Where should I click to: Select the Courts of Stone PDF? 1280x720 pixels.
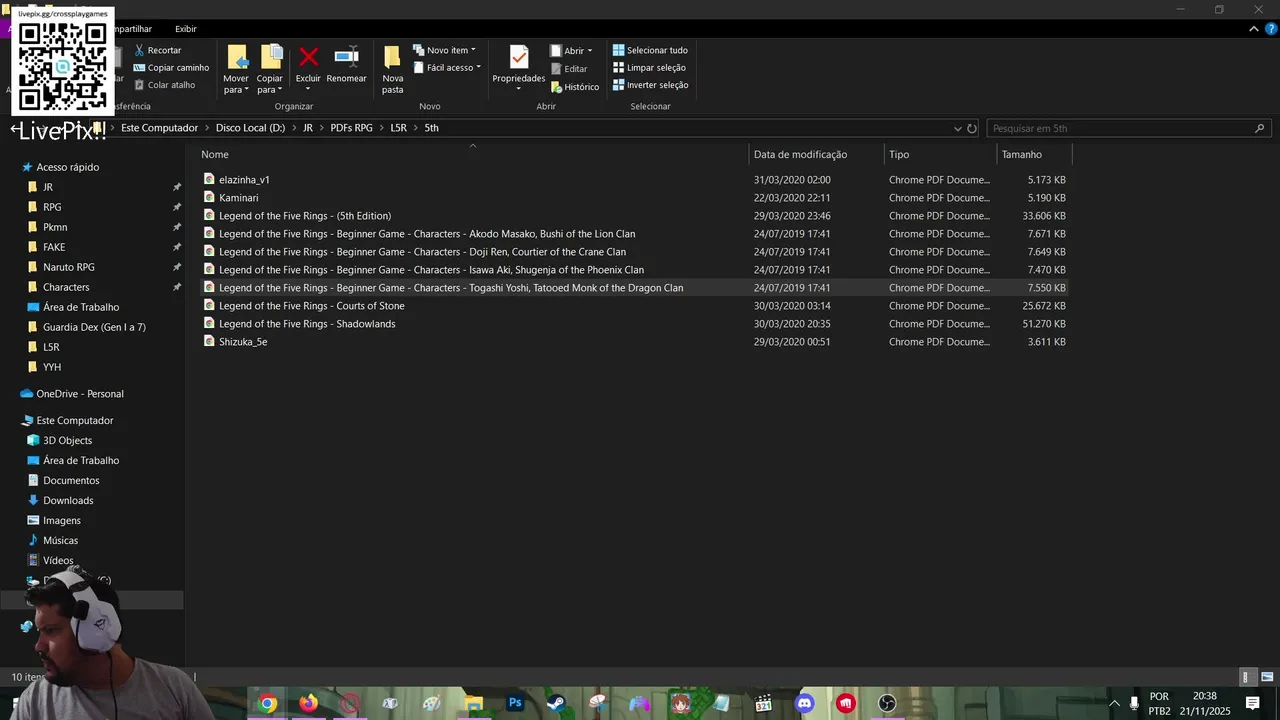pyautogui.click(x=312, y=306)
